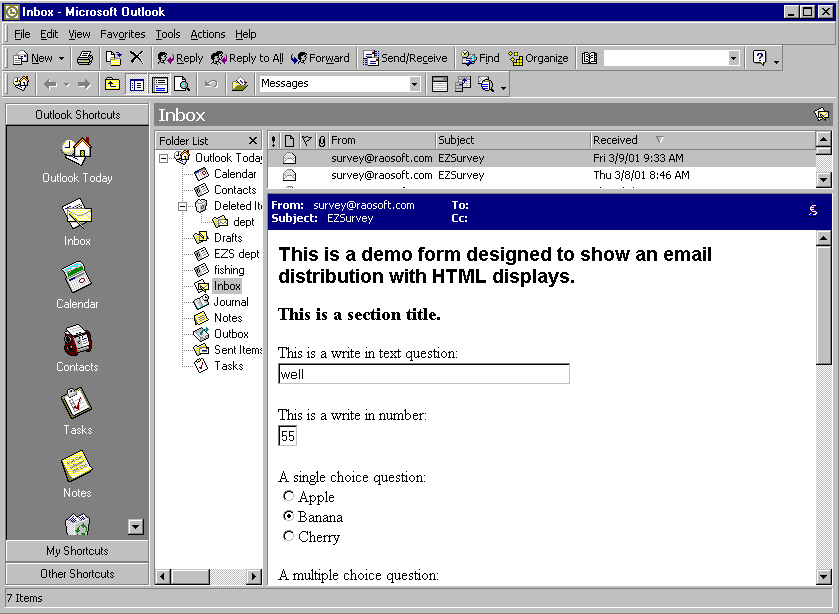Viewport: 839px width, 614px height.
Task: Open the Contacts shortcut in Outlook bar
Action: 77,348
